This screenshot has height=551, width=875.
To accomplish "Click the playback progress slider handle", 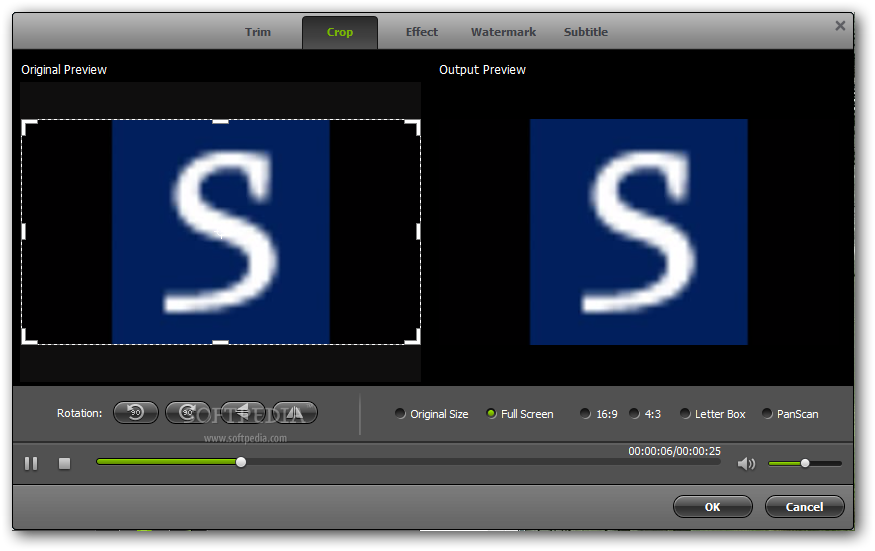I will 241,462.
